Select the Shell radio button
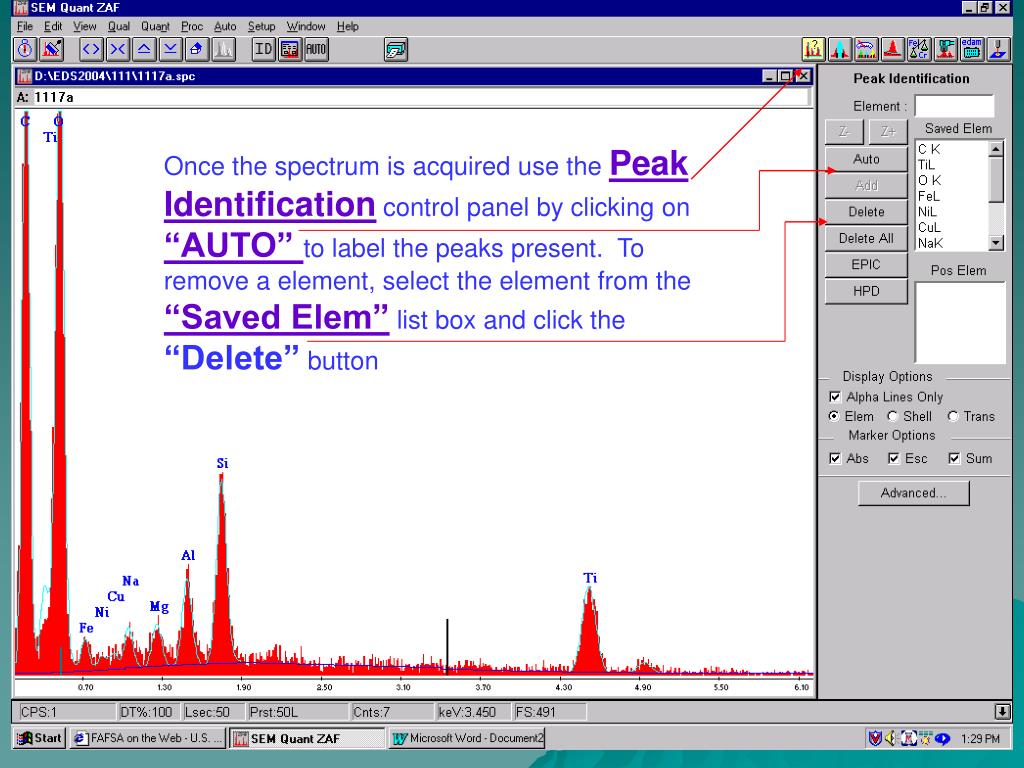The height and width of the screenshot is (768, 1024). [893, 417]
